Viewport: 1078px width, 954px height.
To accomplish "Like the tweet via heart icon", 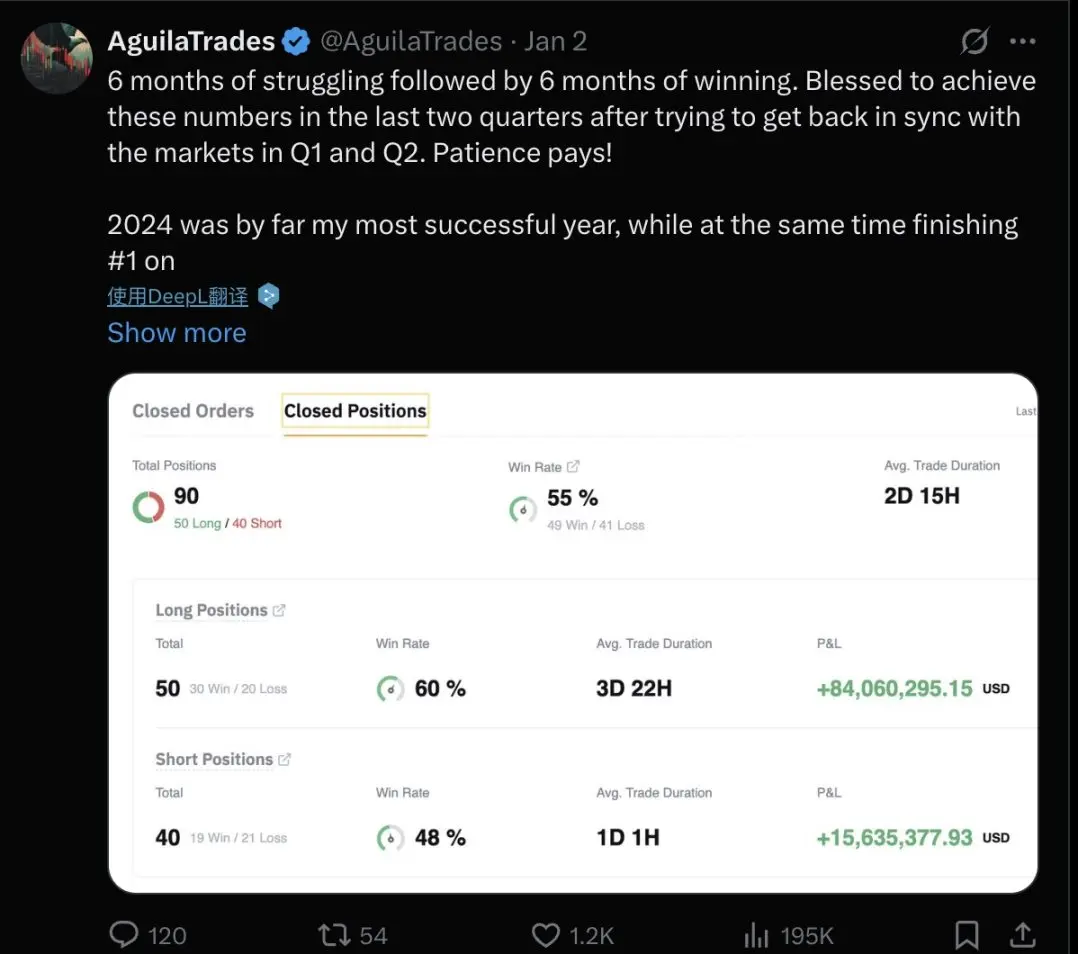I will coord(546,935).
